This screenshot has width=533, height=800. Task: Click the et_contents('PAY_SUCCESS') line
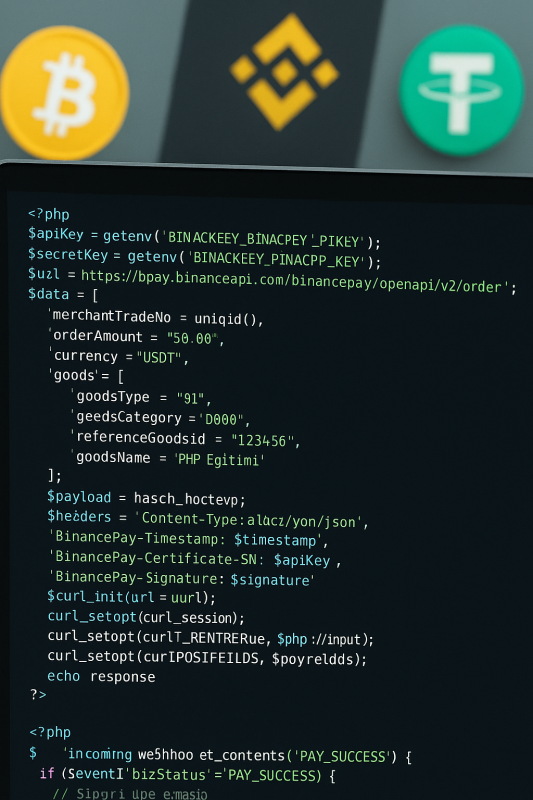point(220,755)
